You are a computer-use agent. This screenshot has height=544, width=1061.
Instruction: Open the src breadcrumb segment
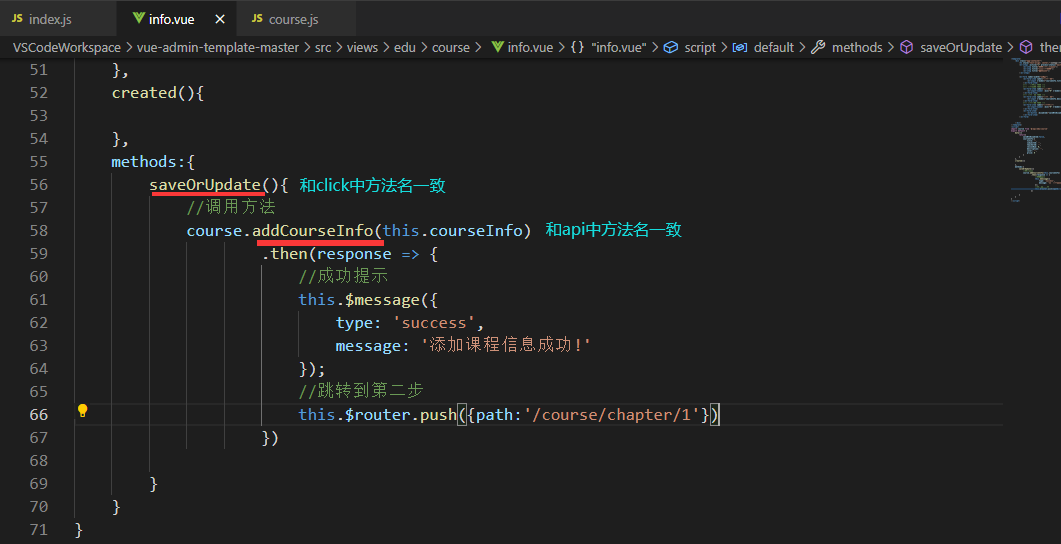click(323, 47)
